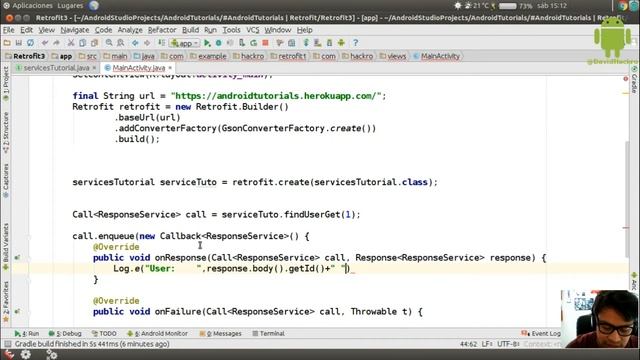Click the Synchronize refresh toolbar icon
The width and height of the screenshot is (640, 360).
(x=31, y=43)
